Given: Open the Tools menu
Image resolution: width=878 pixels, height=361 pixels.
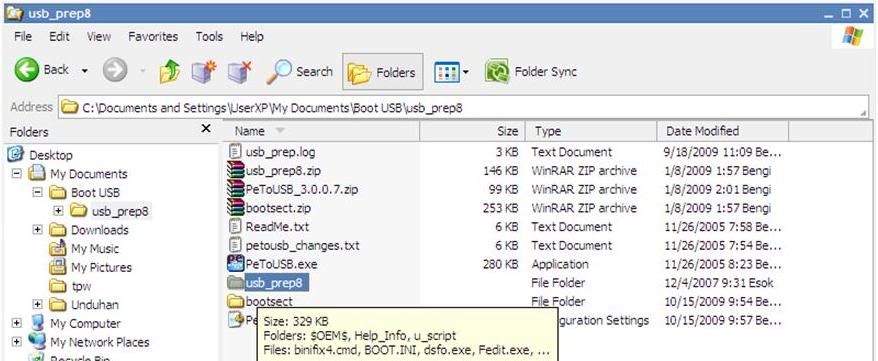Looking at the screenshot, I should click(209, 36).
